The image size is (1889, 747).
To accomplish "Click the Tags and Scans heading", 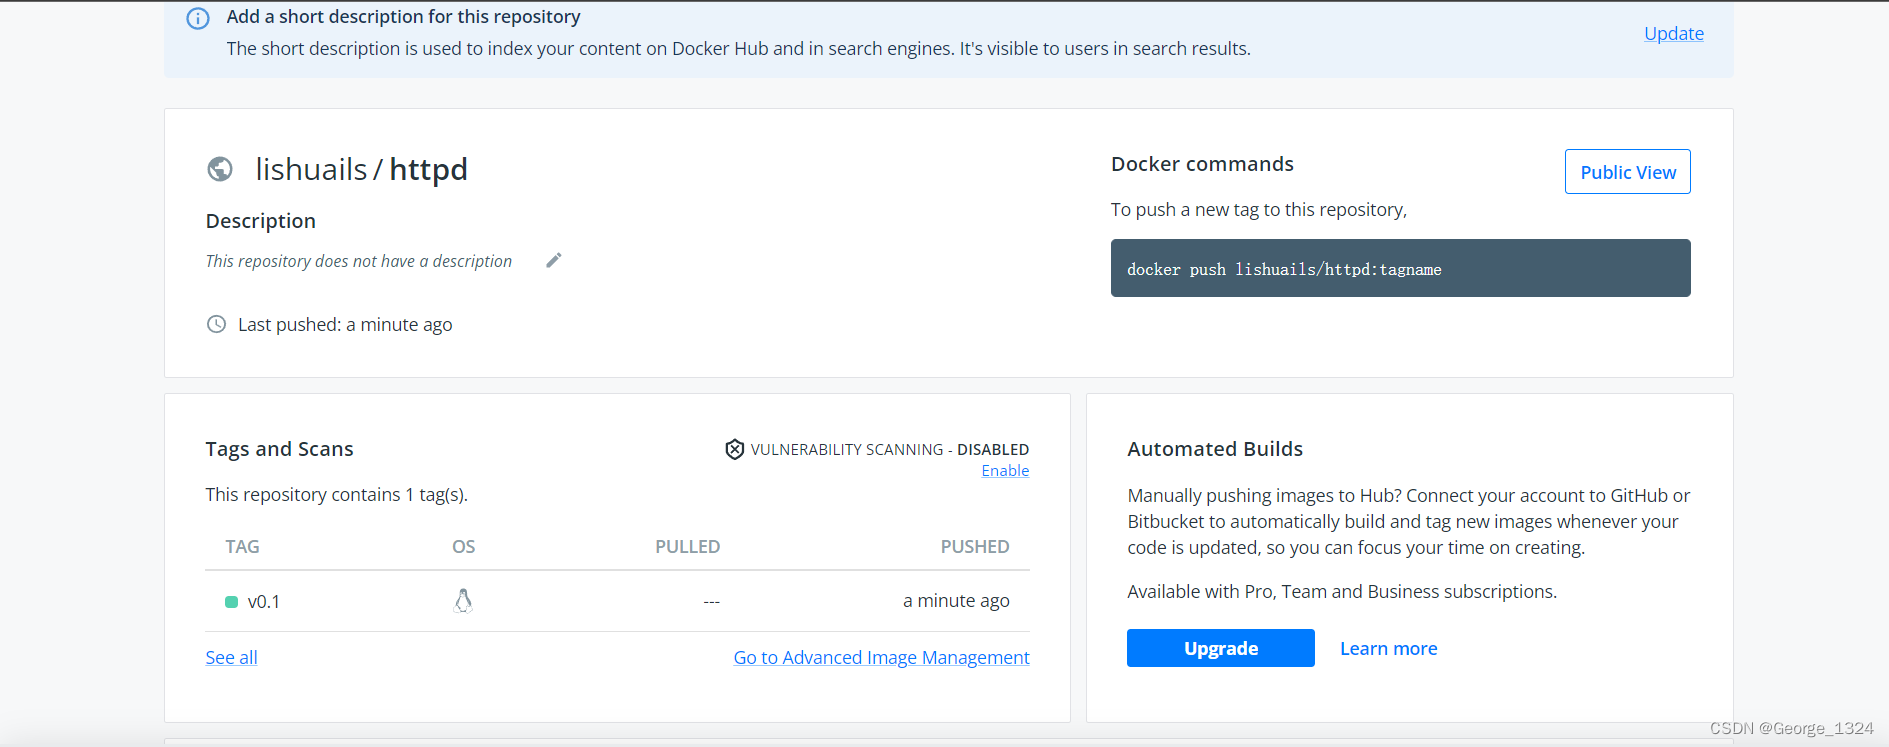I will click(x=279, y=449).
